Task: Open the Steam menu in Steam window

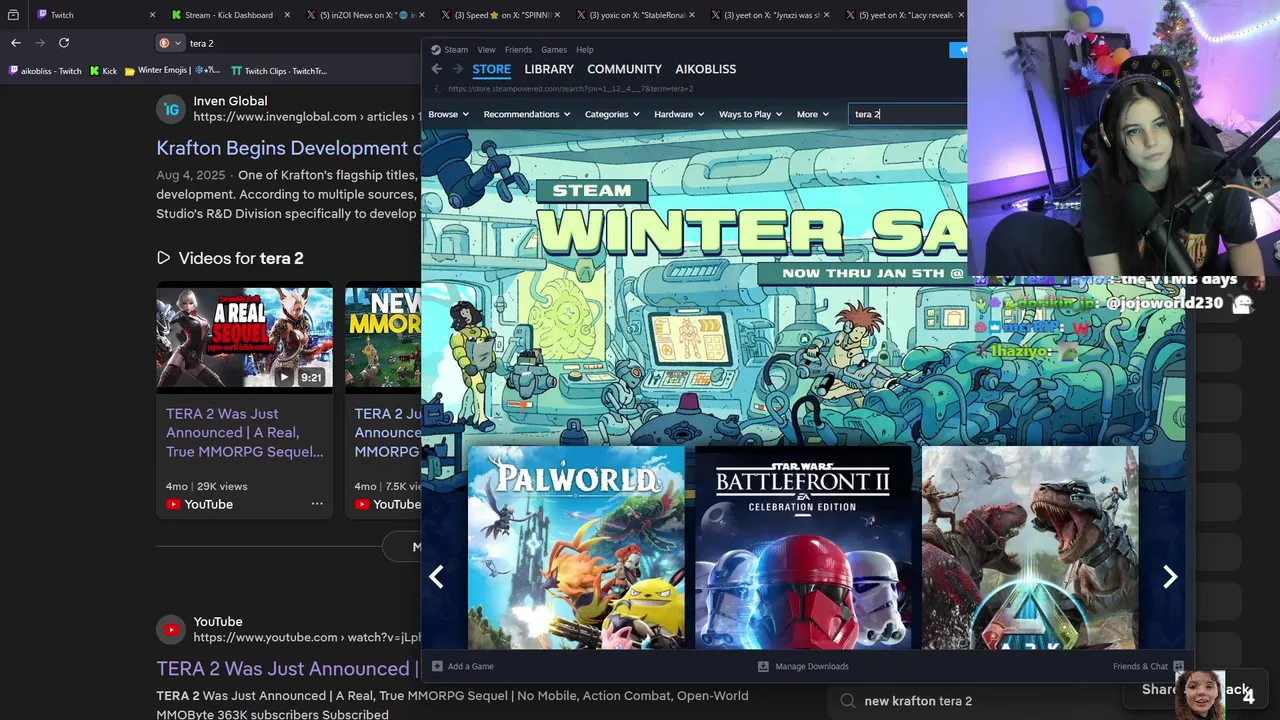Action: 455,49
